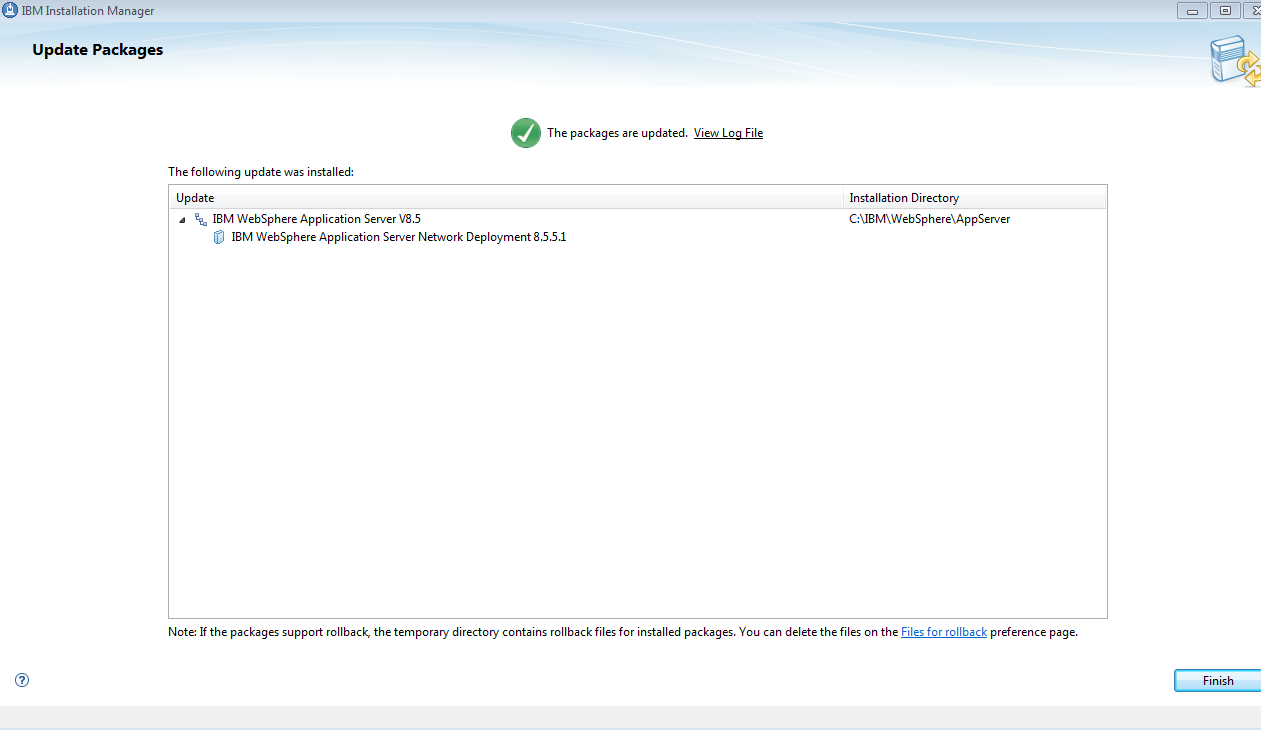
Task: Select IBM WebSphere Application Server V8.5 row
Action: point(637,219)
